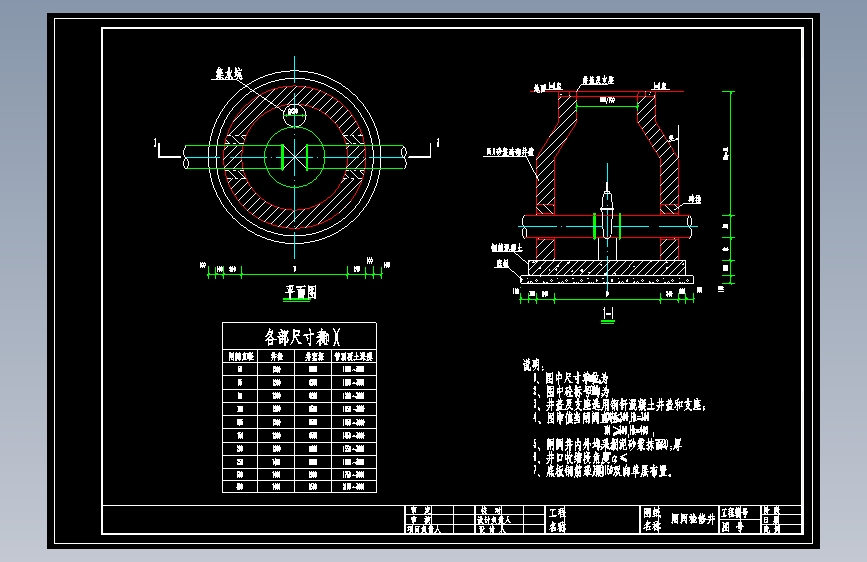Click the 项目负责人 cell in title block

(424, 529)
